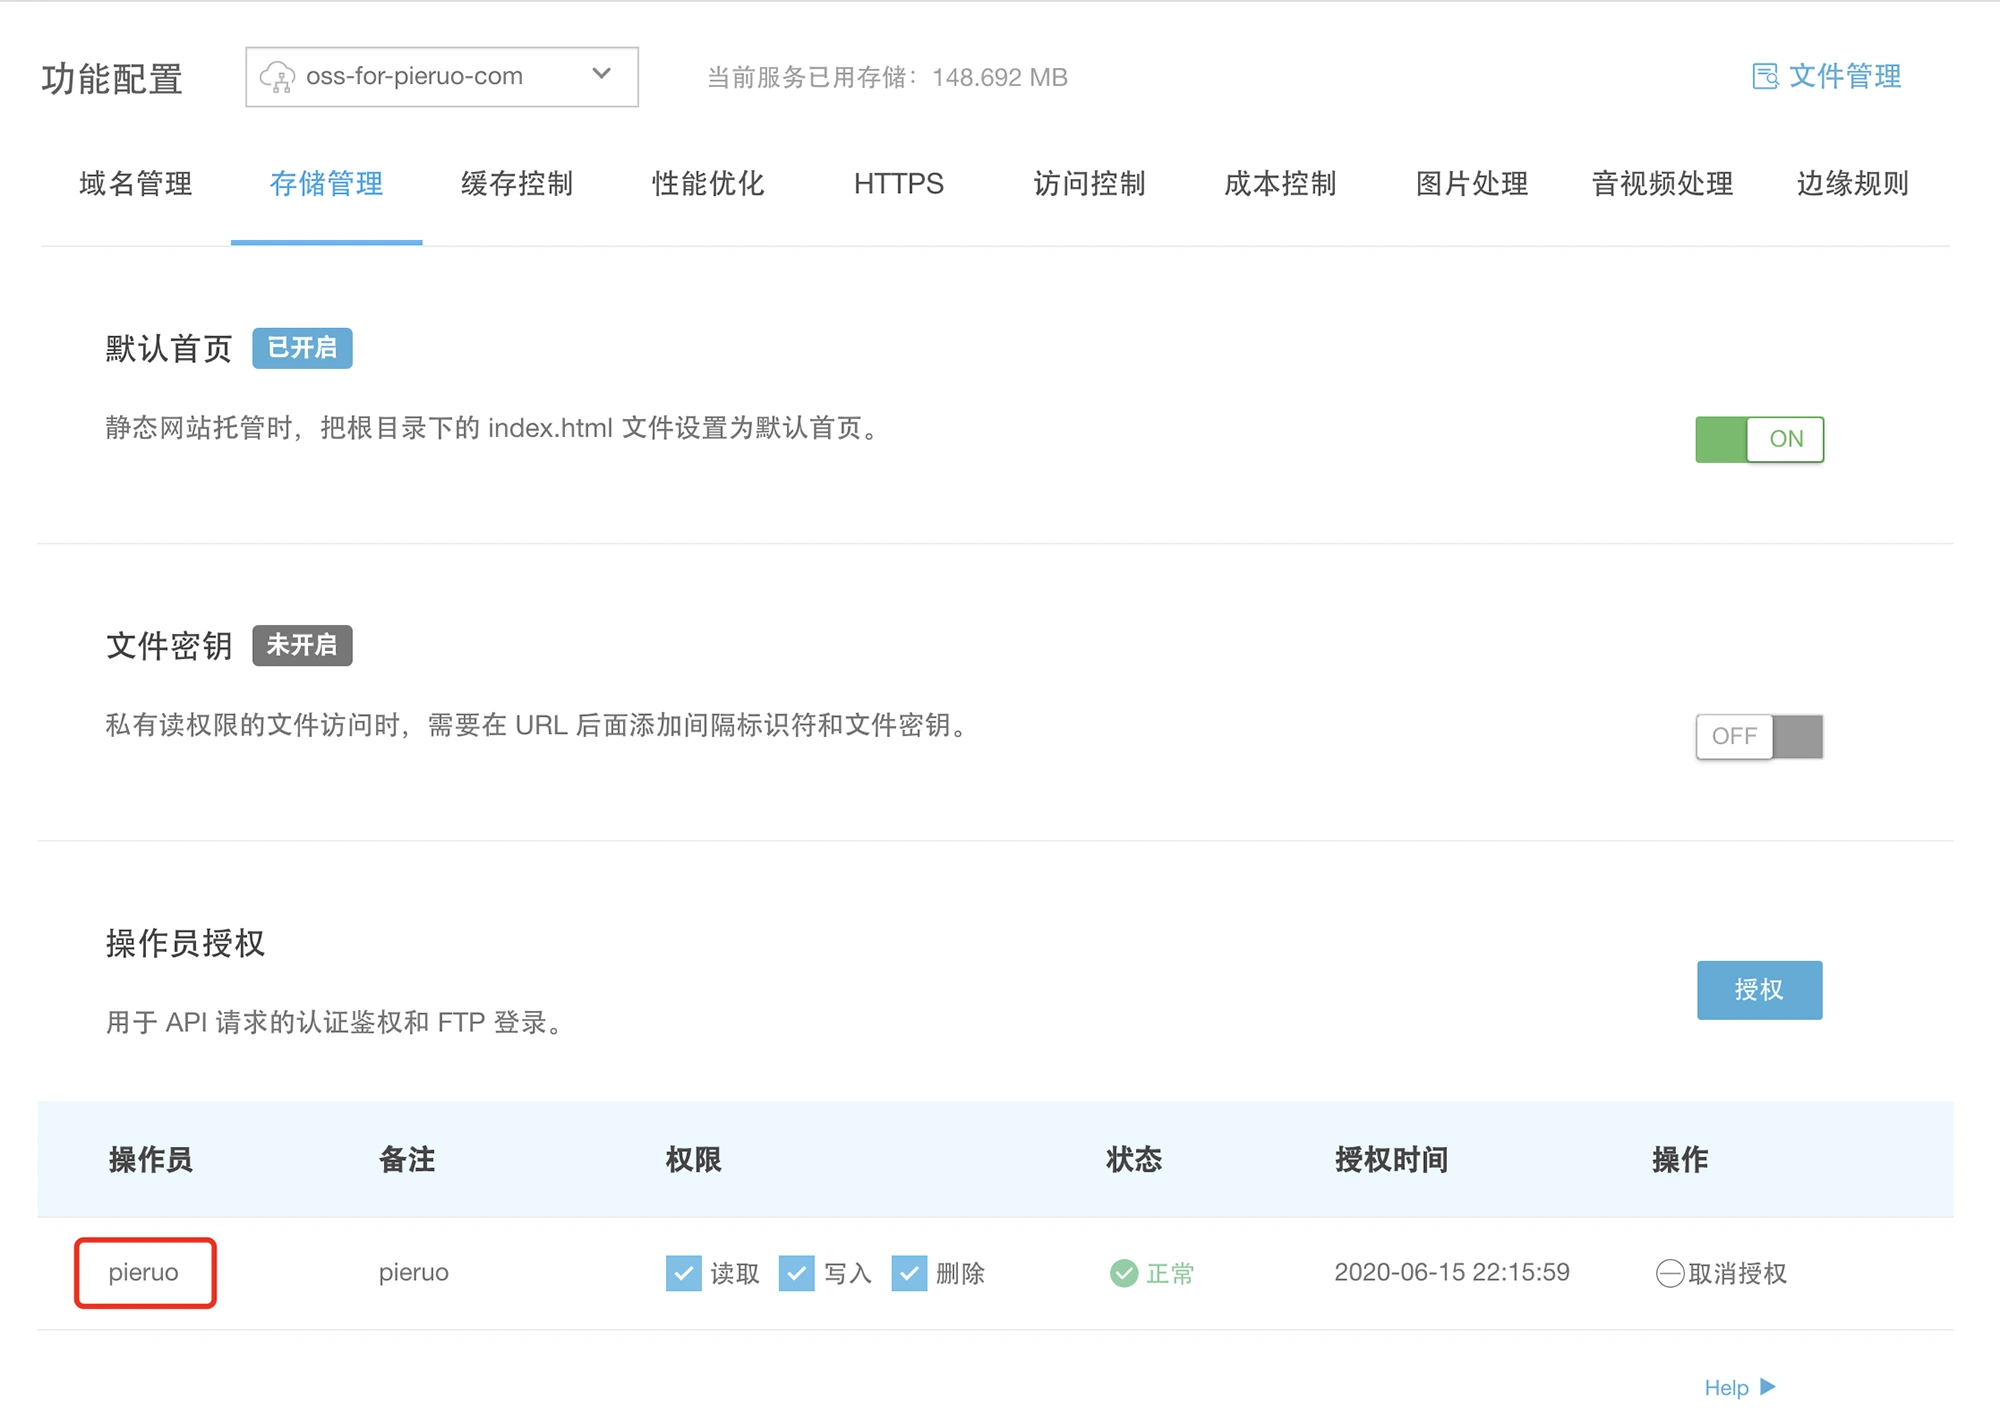Open the Help link
This screenshot has height=1422, width=2000.
pos(1740,1387)
